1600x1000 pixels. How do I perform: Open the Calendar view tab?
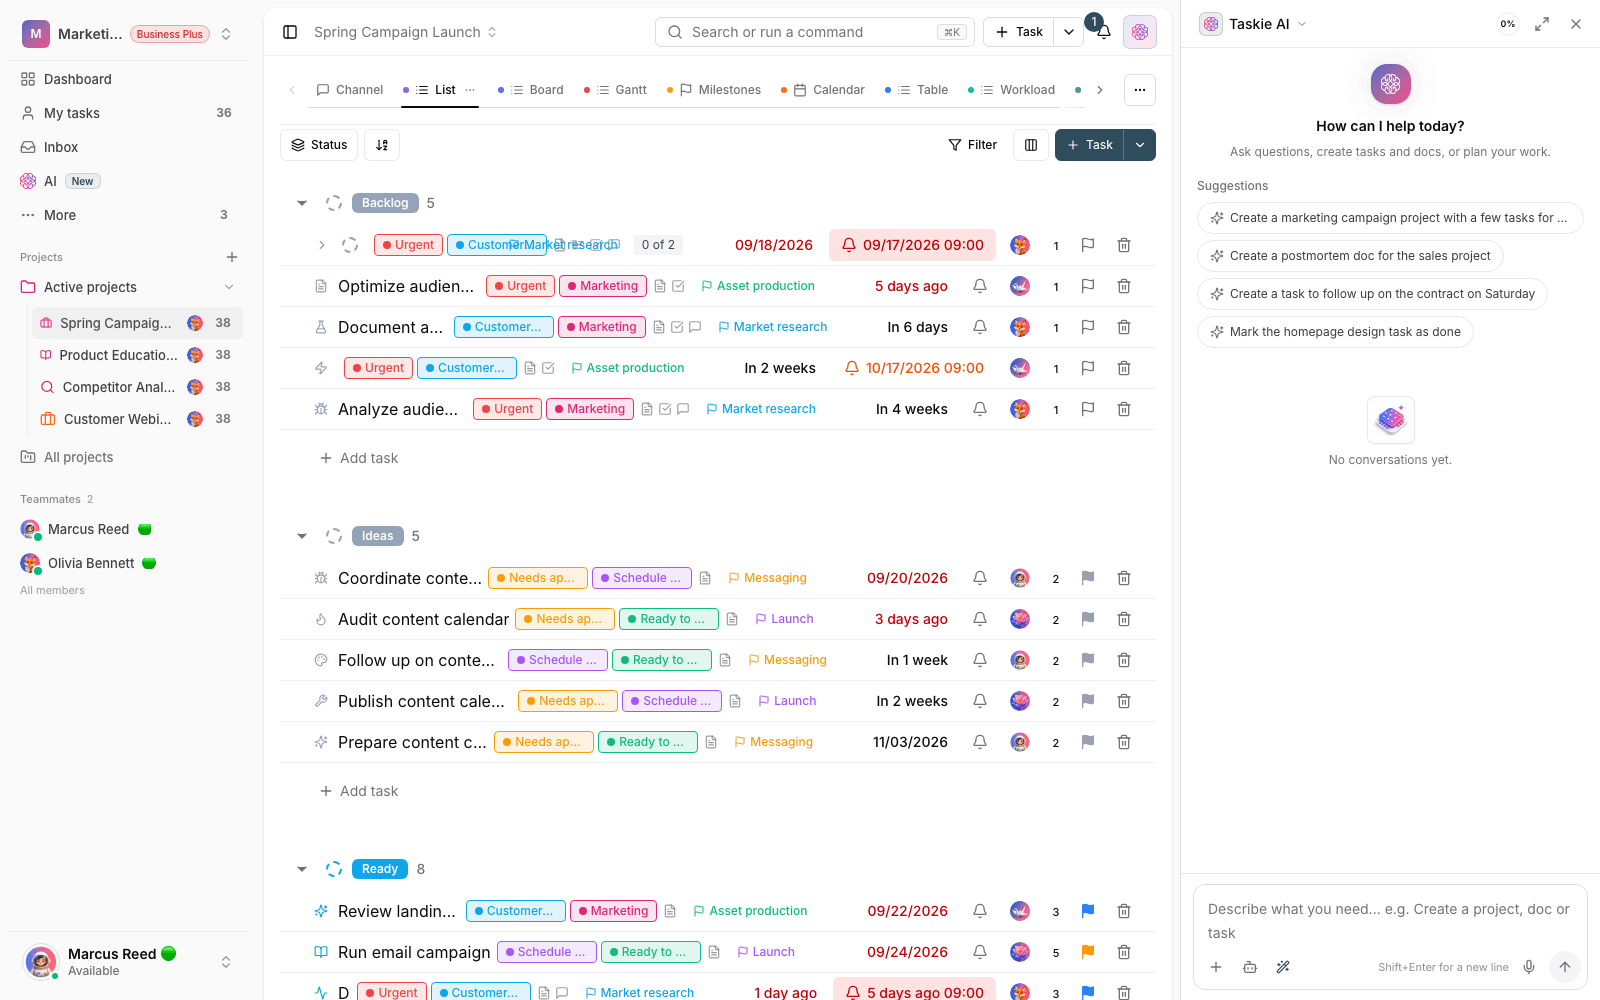point(823,90)
